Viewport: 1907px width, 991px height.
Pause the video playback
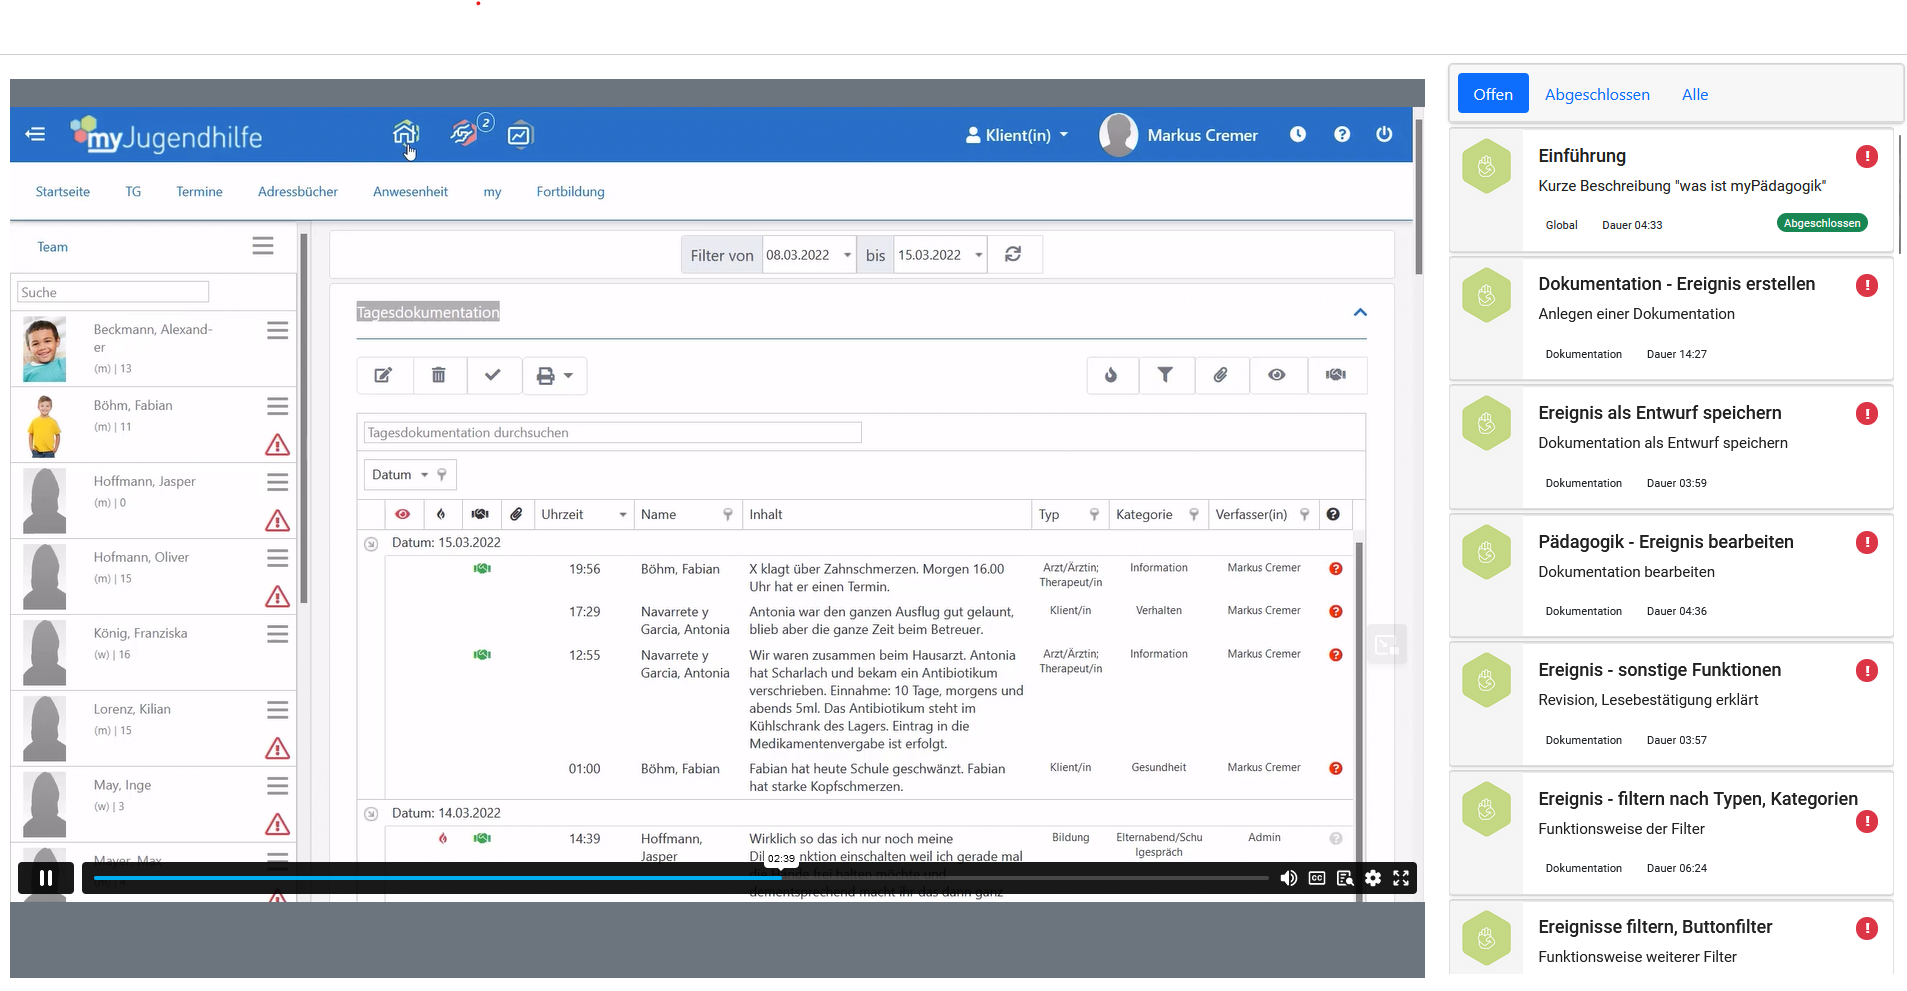[x=46, y=878]
